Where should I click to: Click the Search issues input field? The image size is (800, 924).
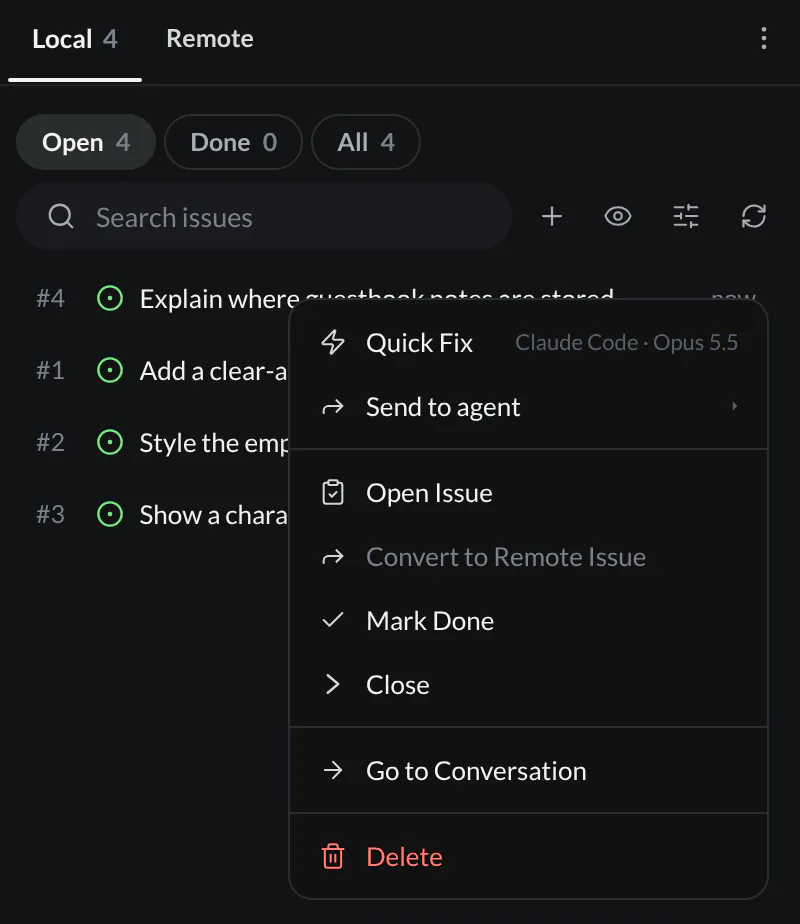264,217
